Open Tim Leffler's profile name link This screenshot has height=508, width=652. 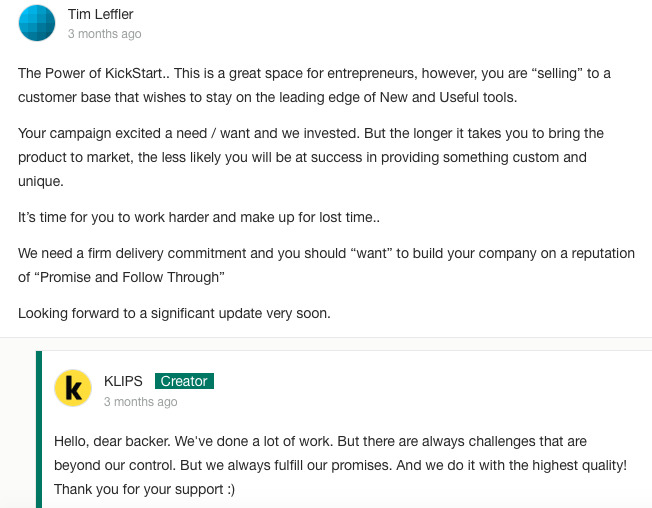(x=100, y=14)
